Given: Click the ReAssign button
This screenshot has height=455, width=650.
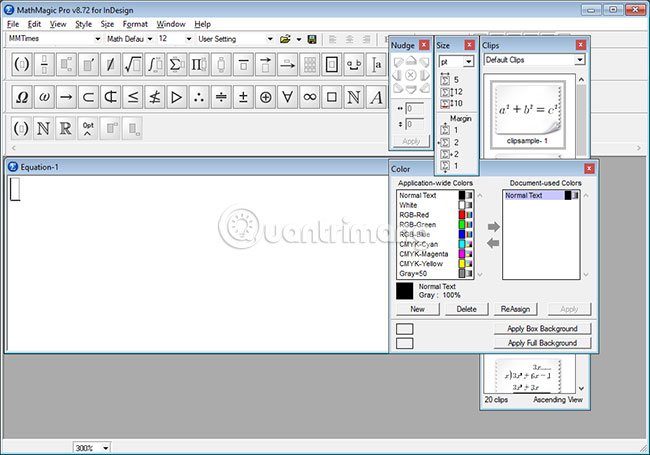Looking at the screenshot, I should click(x=515, y=309).
